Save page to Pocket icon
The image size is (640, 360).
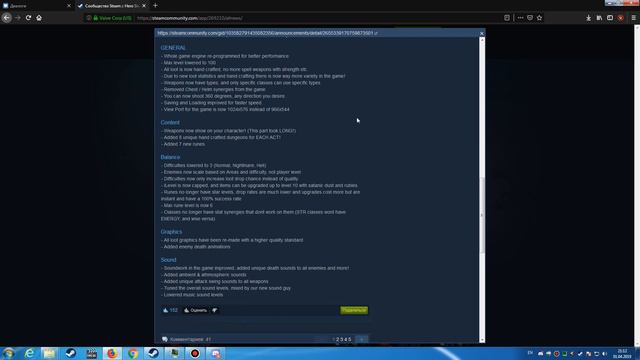tap(530, 18)
